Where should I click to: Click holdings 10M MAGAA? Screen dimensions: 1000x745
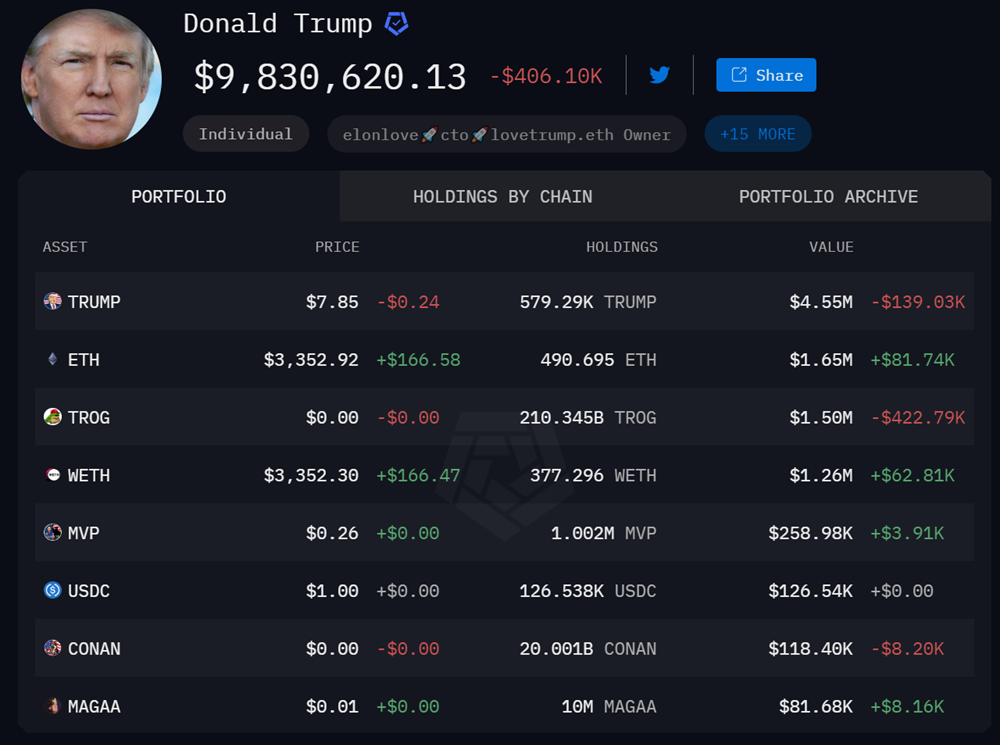coord(609,707)
